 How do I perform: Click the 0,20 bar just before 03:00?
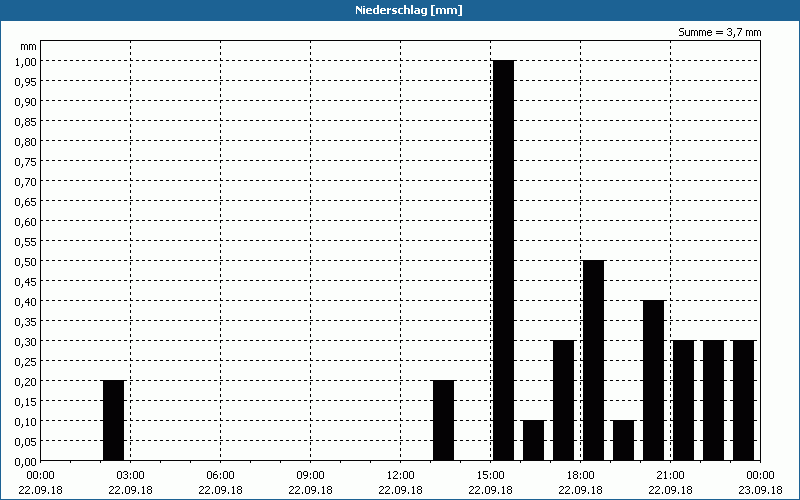point(113,420)
